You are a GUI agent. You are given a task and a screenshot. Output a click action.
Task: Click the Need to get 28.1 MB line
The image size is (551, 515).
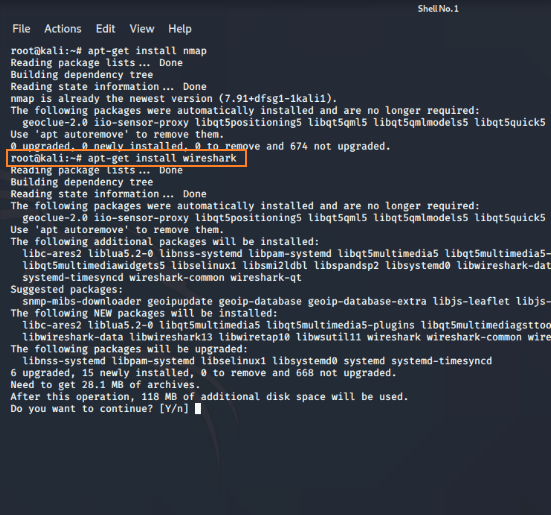click(105, 385)
